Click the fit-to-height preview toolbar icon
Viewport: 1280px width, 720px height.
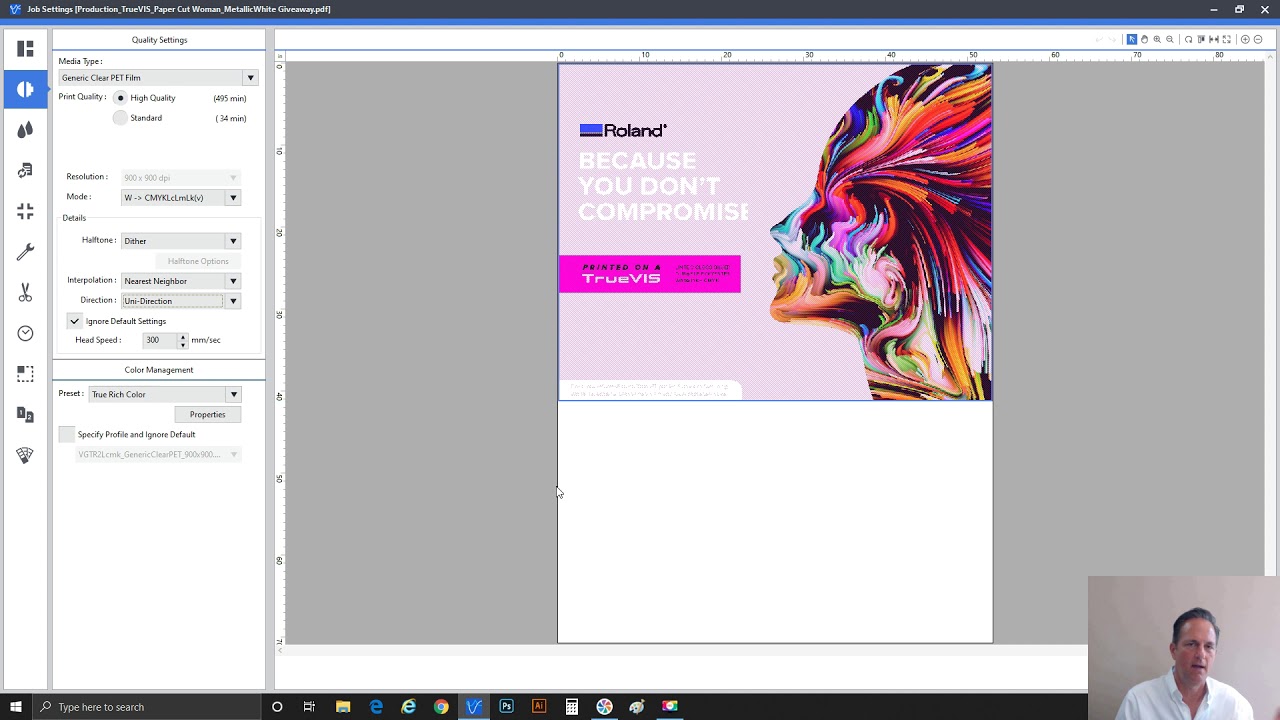[1202, 40]
